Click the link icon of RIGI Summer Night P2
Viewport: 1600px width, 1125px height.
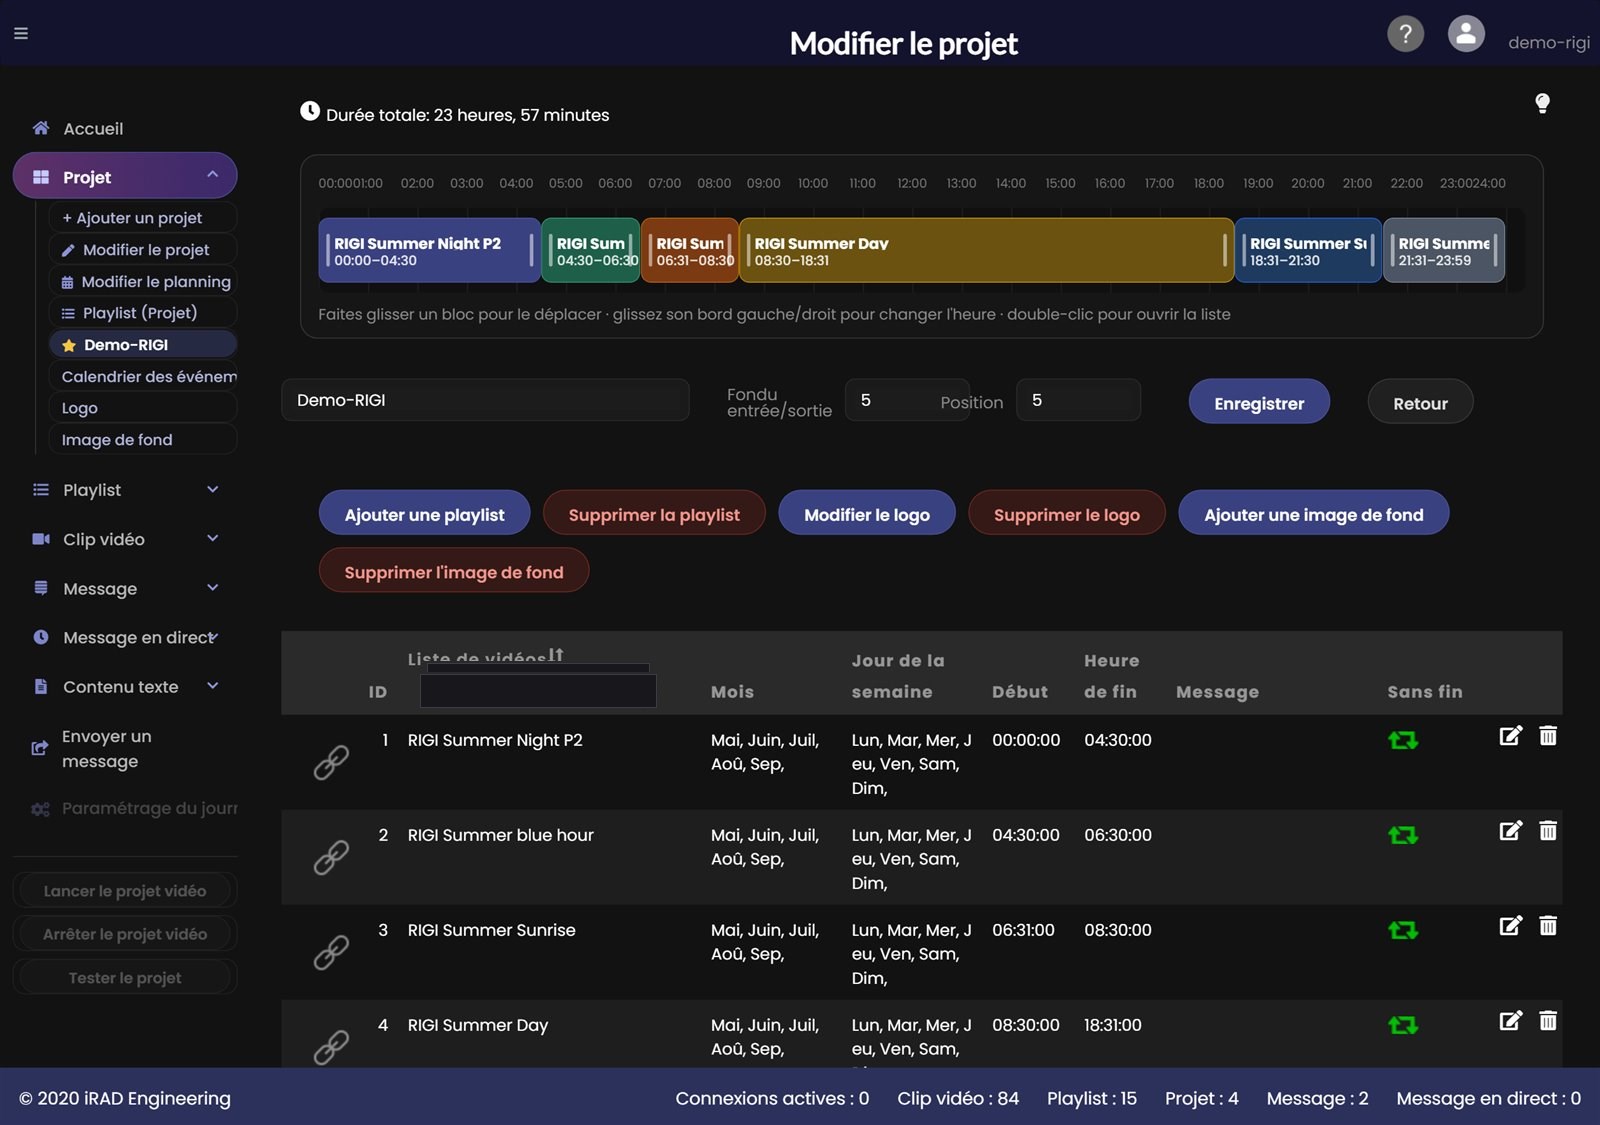[x=331, y=762]
